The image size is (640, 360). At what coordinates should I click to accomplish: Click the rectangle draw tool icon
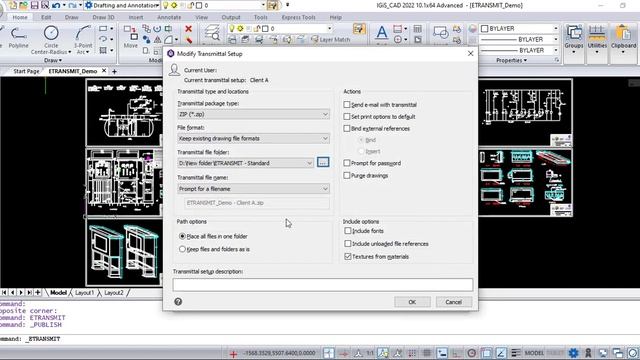point(103,29)
